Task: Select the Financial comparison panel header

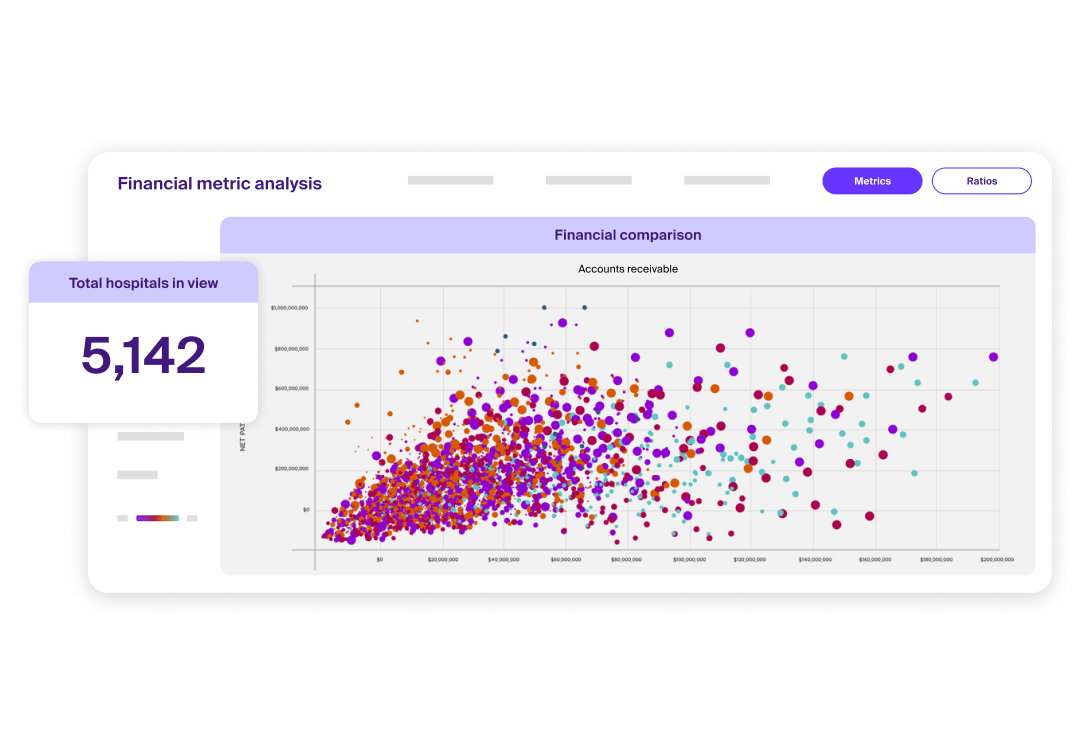Action: (627, 235)
